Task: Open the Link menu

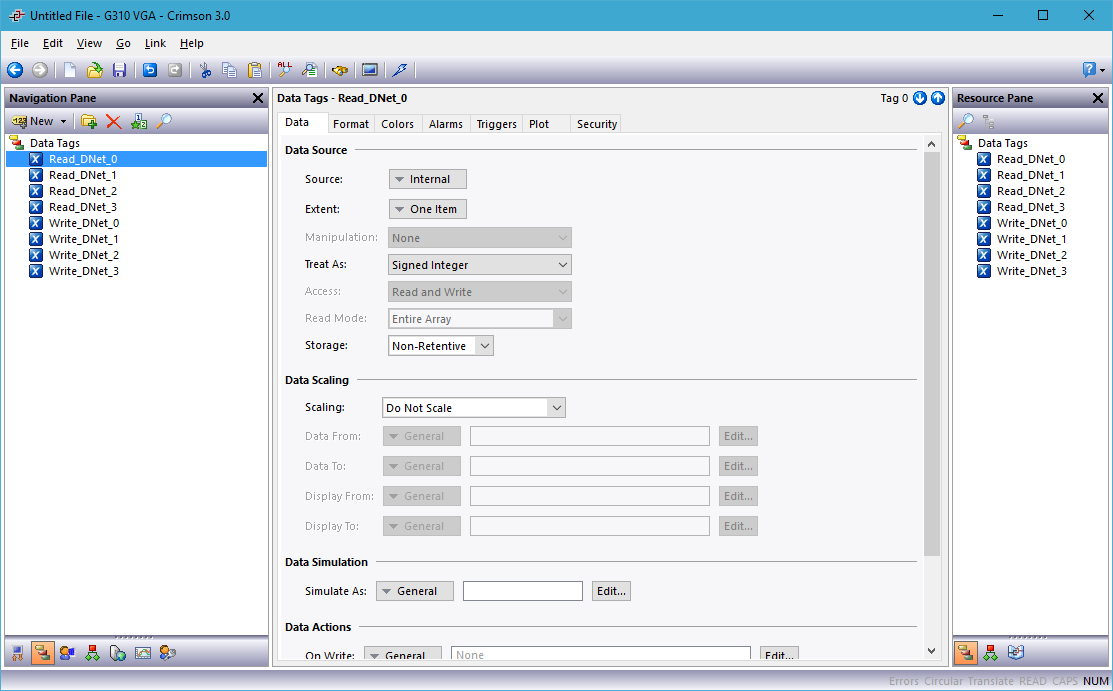Action: click(155, 43)
